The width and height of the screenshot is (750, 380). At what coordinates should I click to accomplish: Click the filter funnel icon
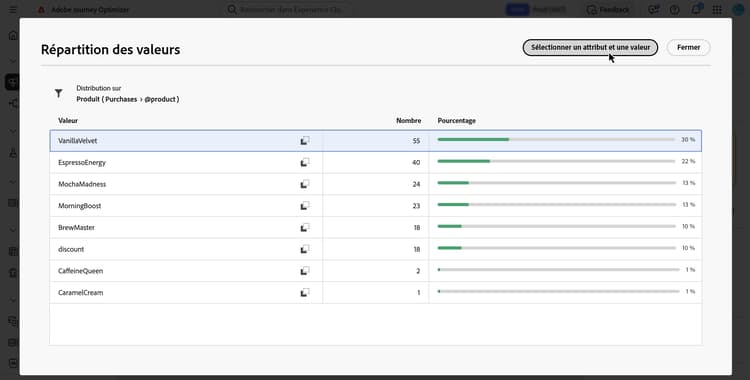click(x=58, y=93)
